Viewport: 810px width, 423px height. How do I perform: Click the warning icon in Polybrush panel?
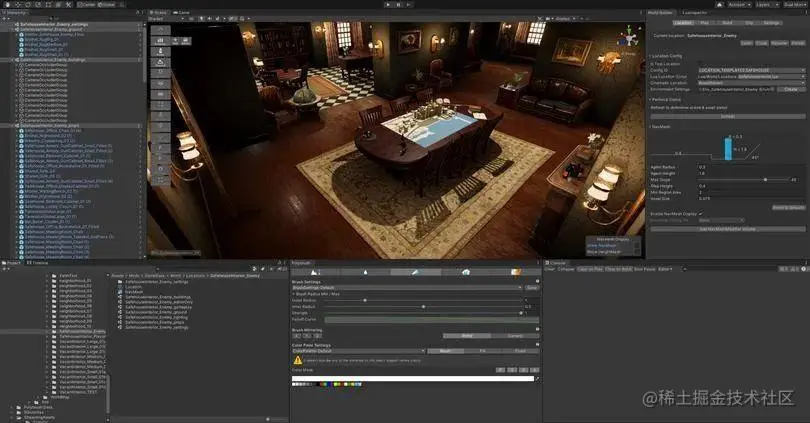pos(298,360)
